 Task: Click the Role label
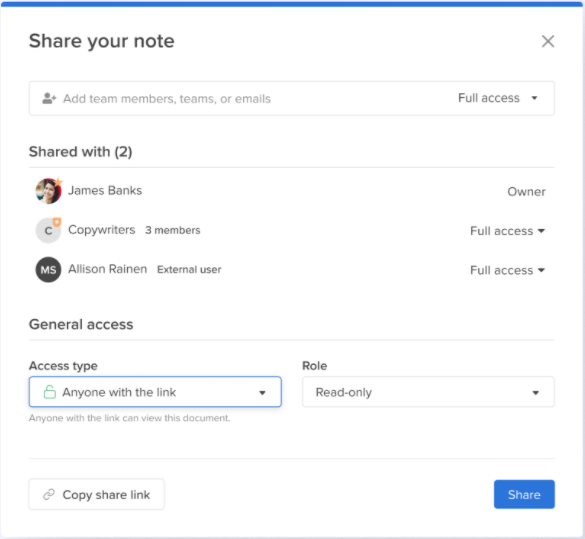pos(315,366)
